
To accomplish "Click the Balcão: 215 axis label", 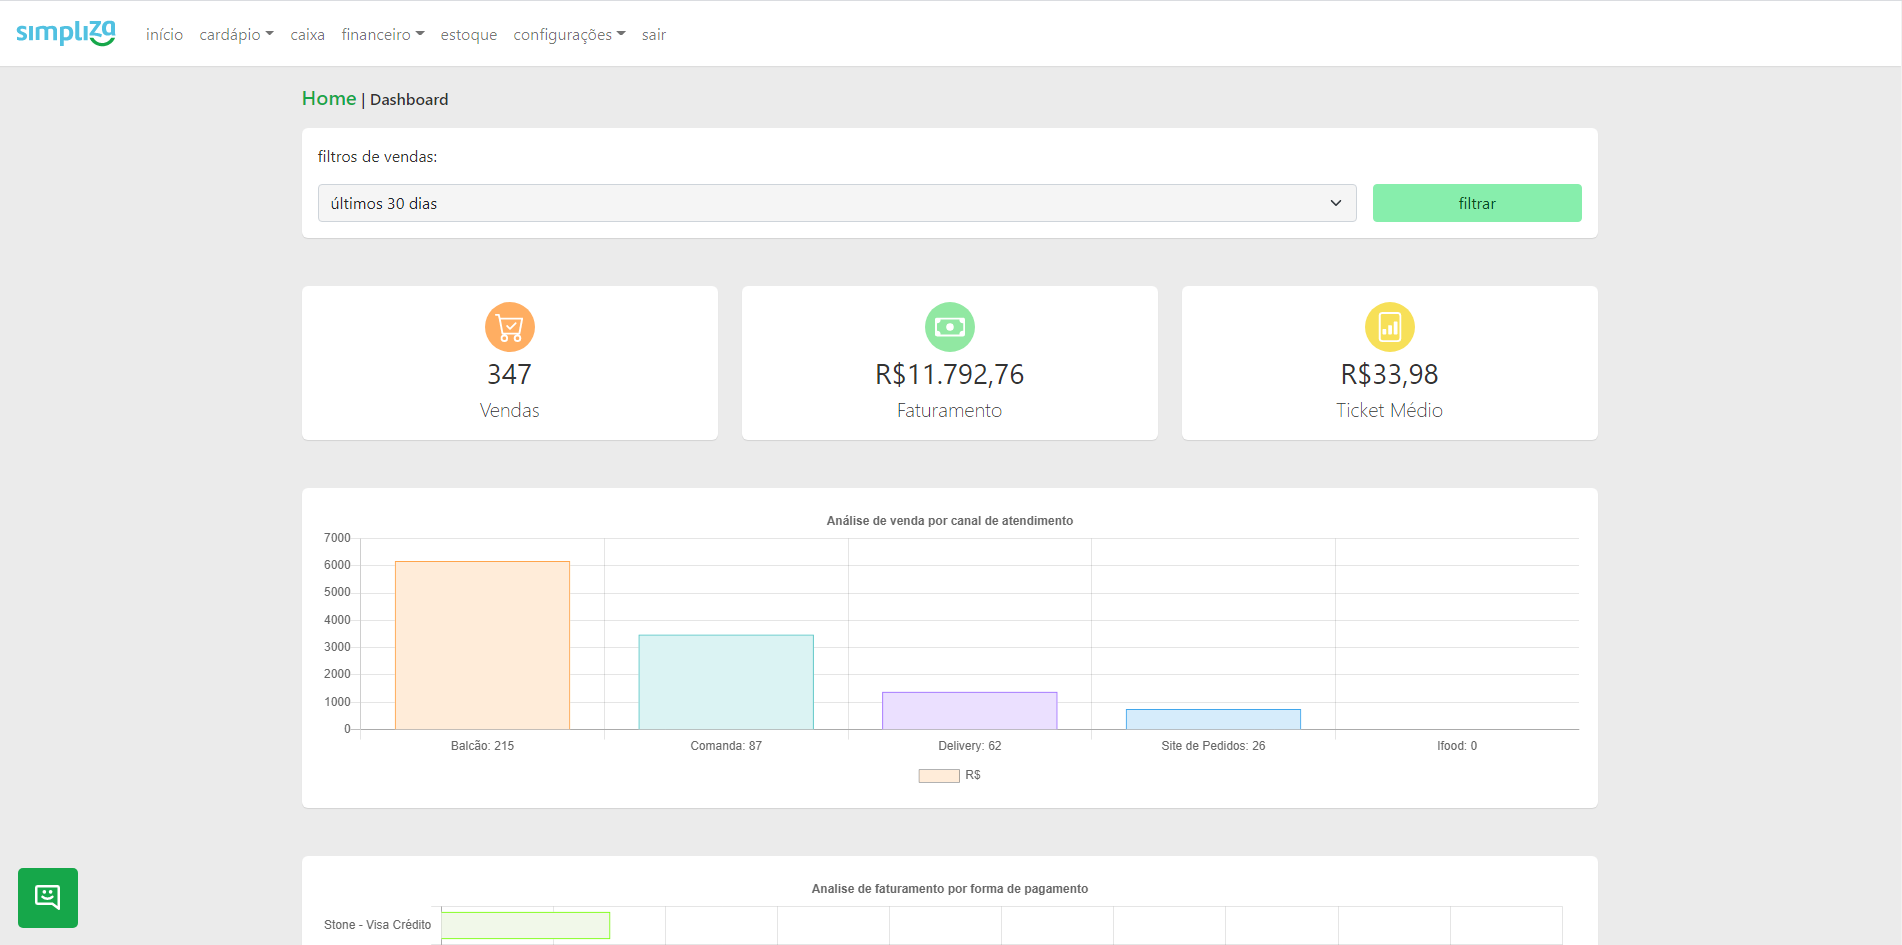I will (x=482, y=746).
